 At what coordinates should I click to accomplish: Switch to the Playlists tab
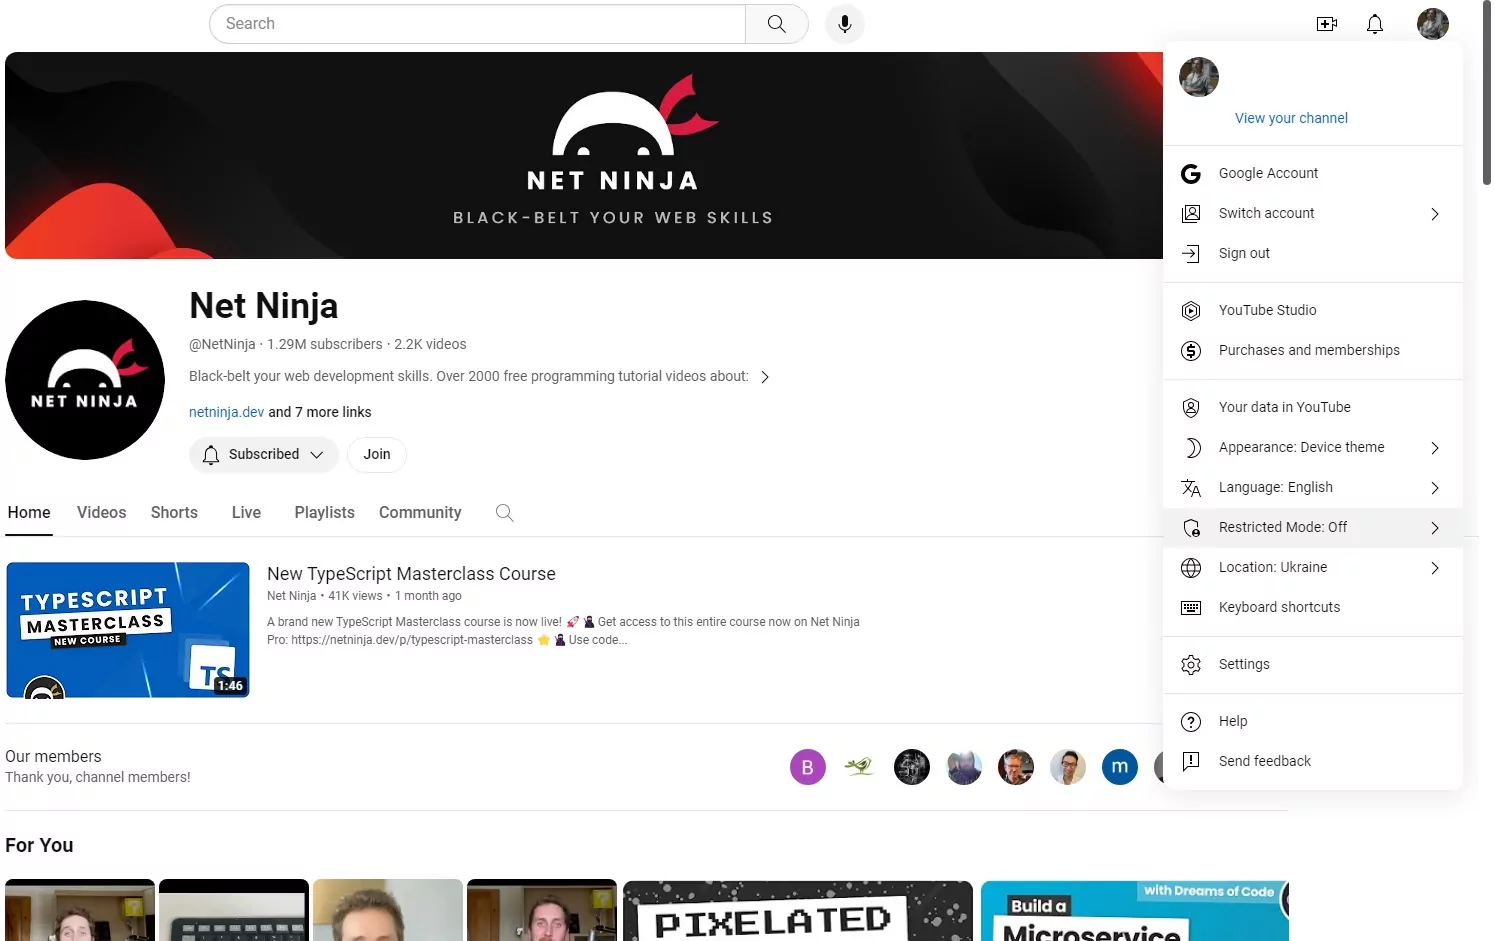[x=325, y=513]
